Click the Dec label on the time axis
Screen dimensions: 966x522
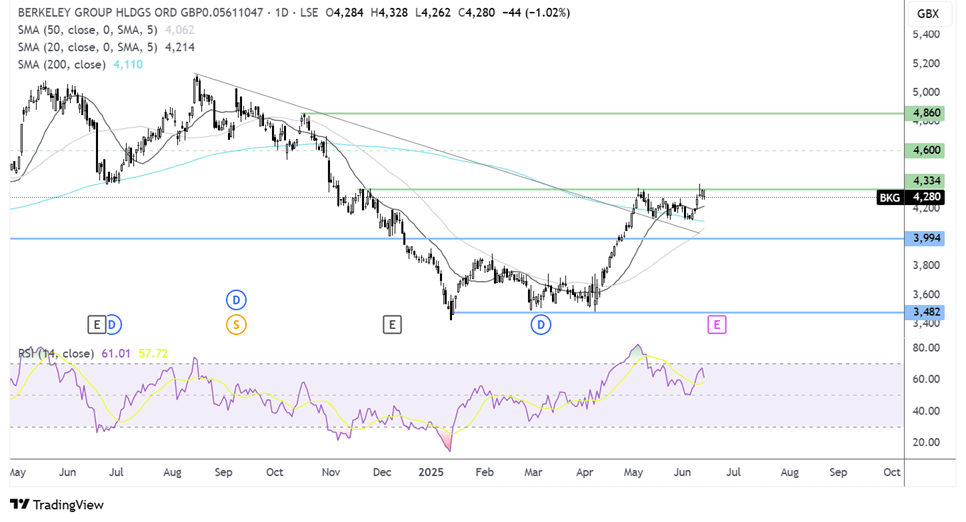pyautogui.click(x=382, y=472)
